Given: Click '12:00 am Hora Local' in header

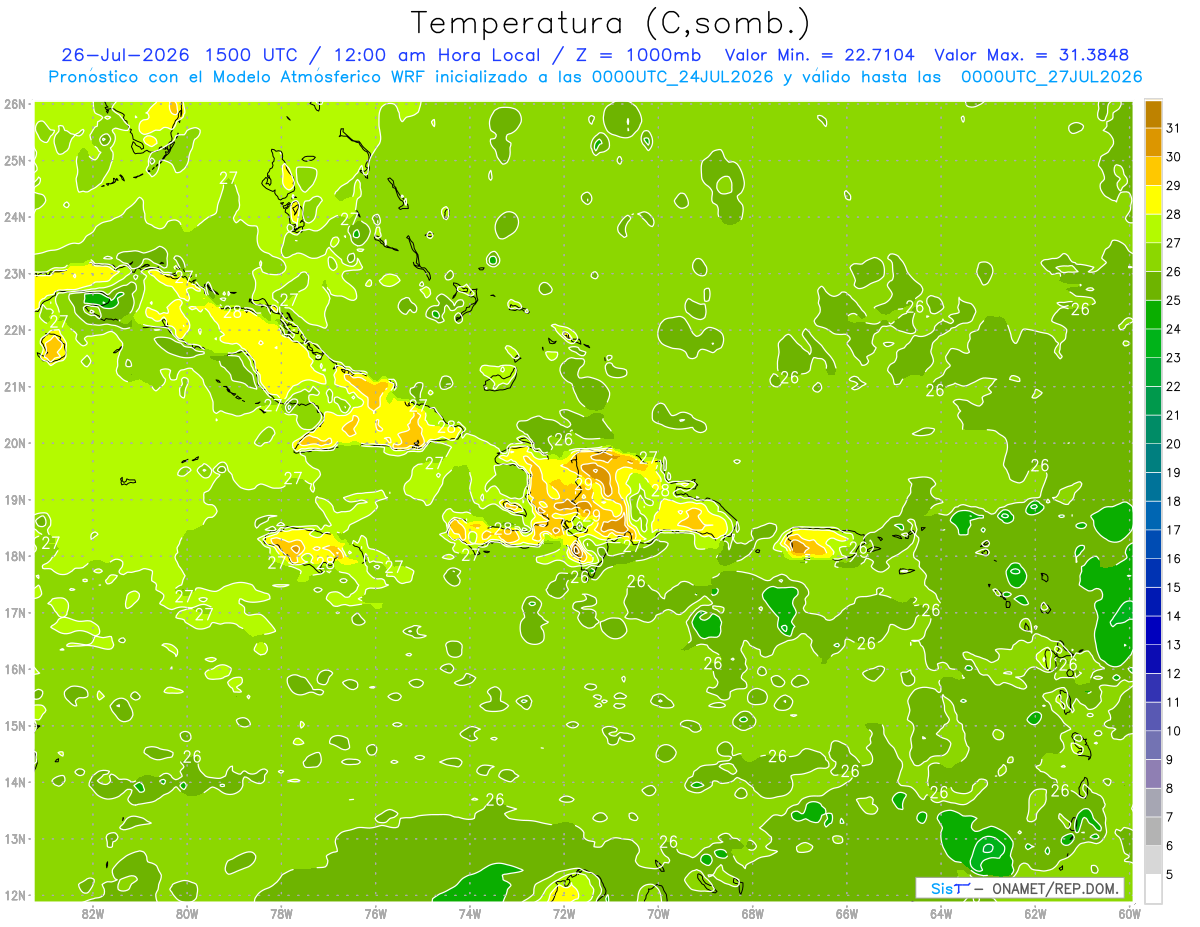Looking at the screenshot, I should click(438, 55).
